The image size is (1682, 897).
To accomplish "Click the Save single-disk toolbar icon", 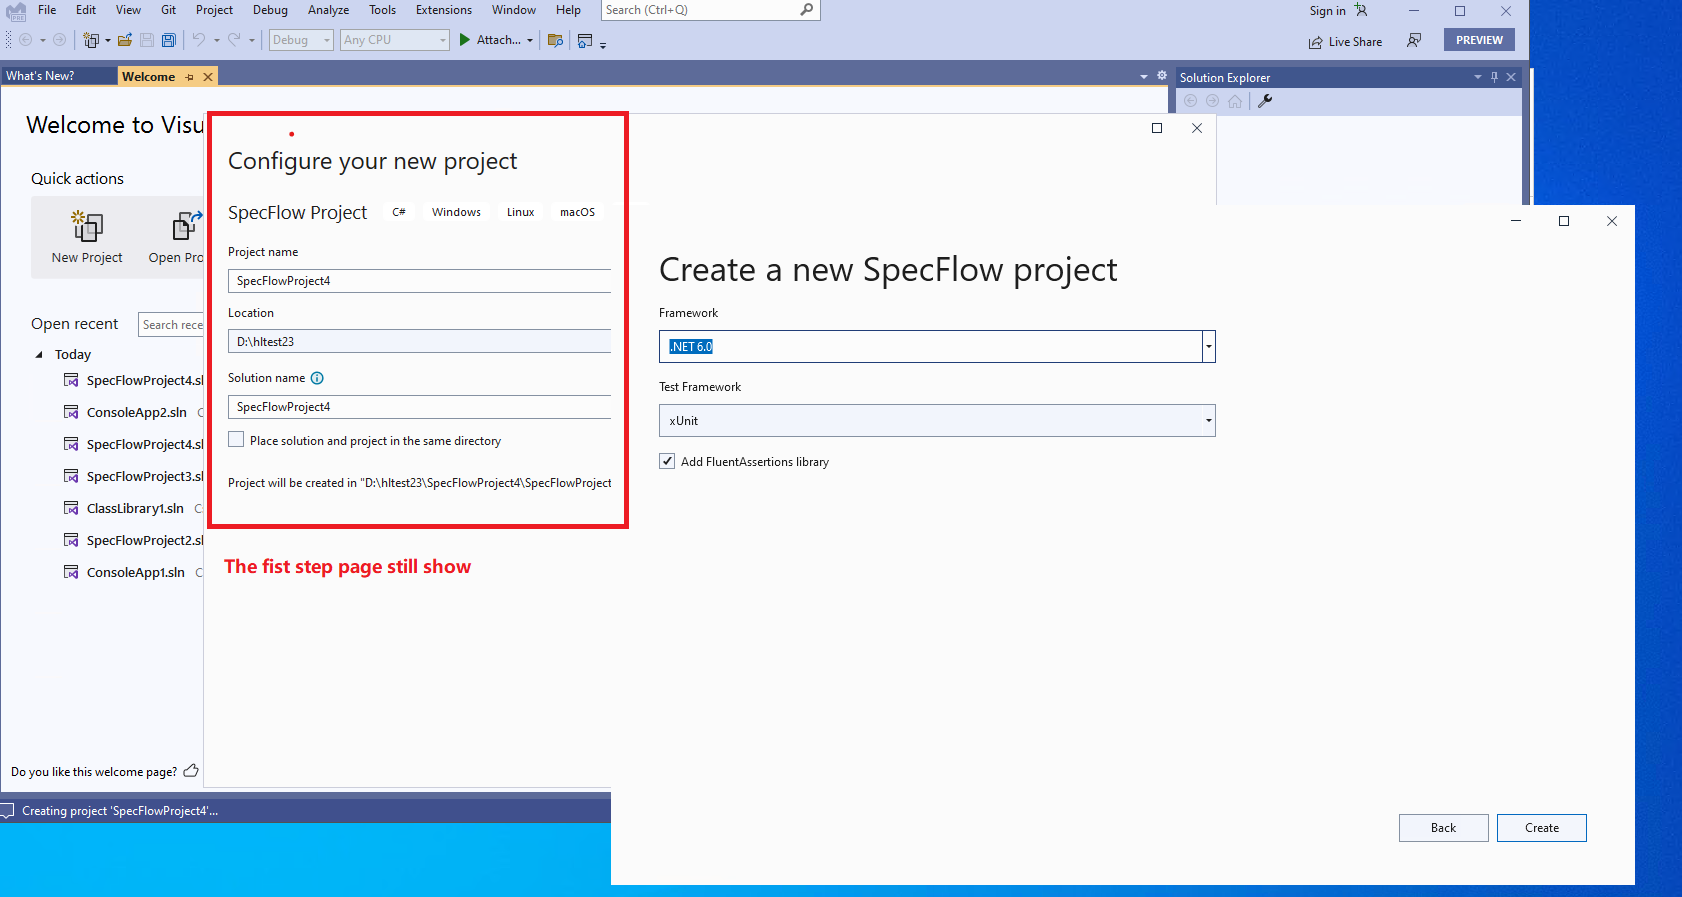I will click(x=147, y=40).
